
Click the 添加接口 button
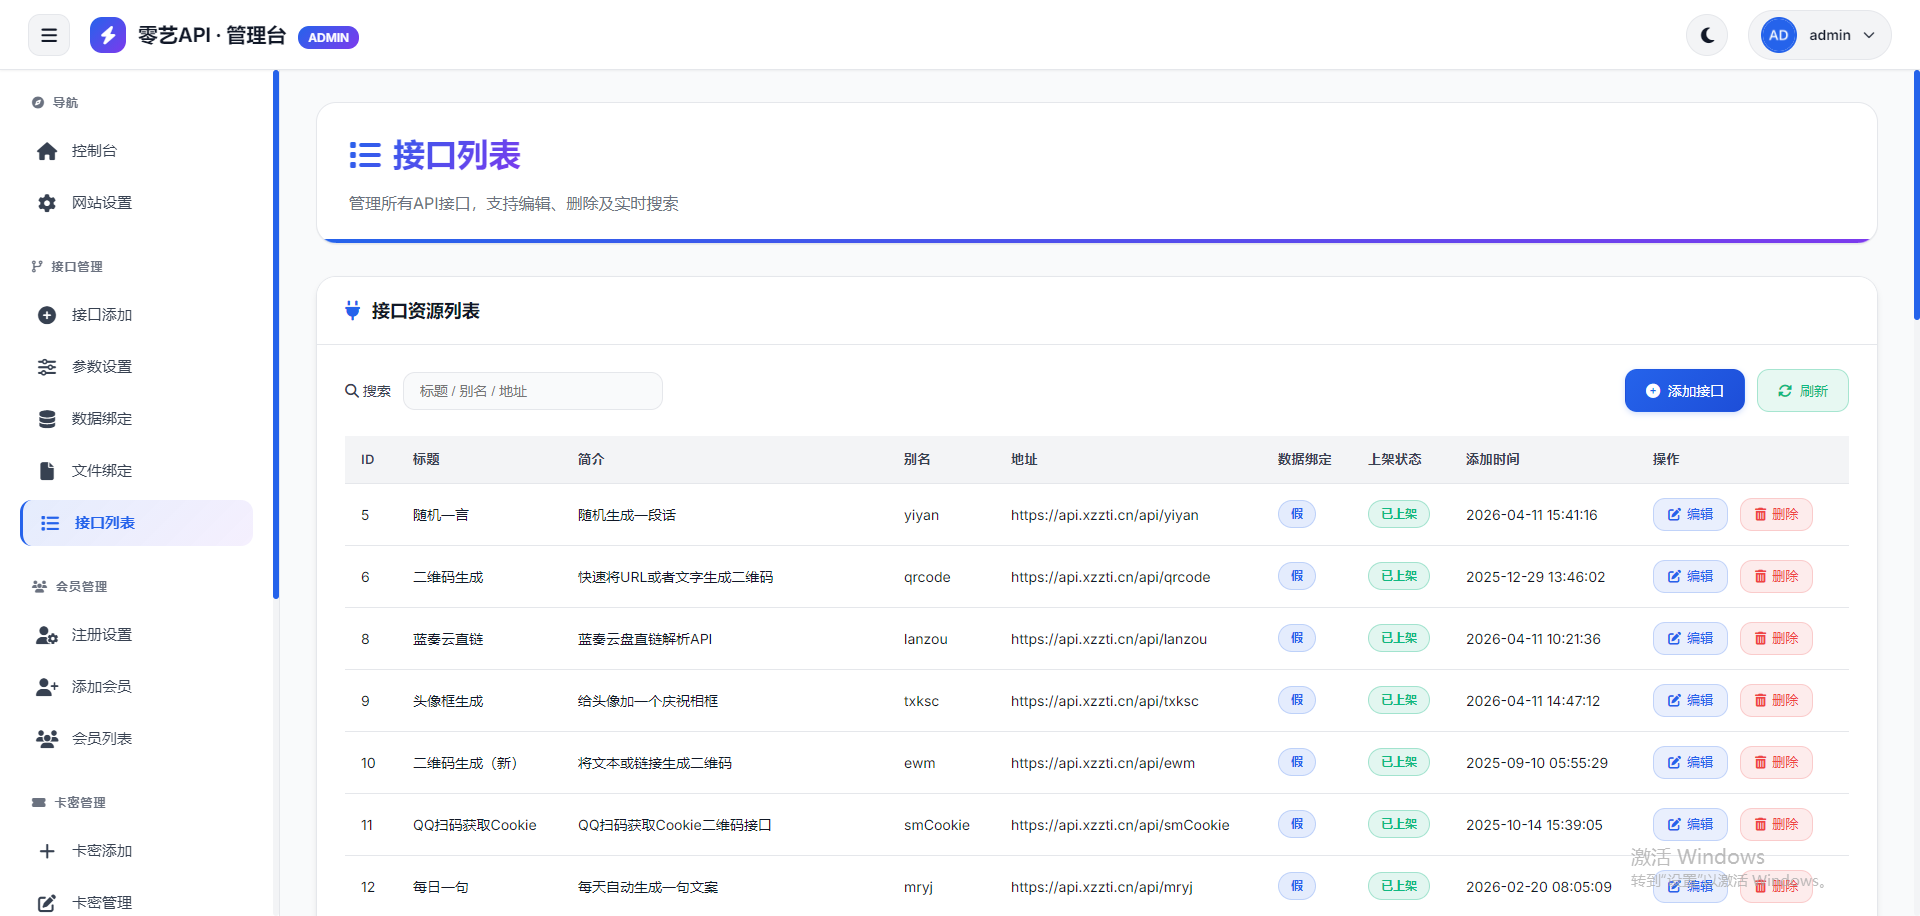tap(1684, 391)
